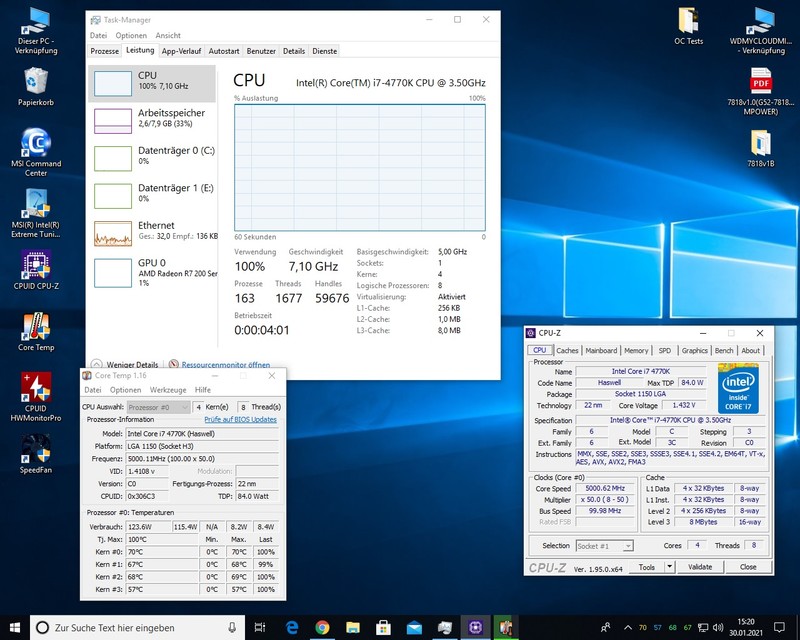Switch to Prozesse tab
Image resolution: width=800 pixels, height=640 pixels.
[x=105, y=51]
